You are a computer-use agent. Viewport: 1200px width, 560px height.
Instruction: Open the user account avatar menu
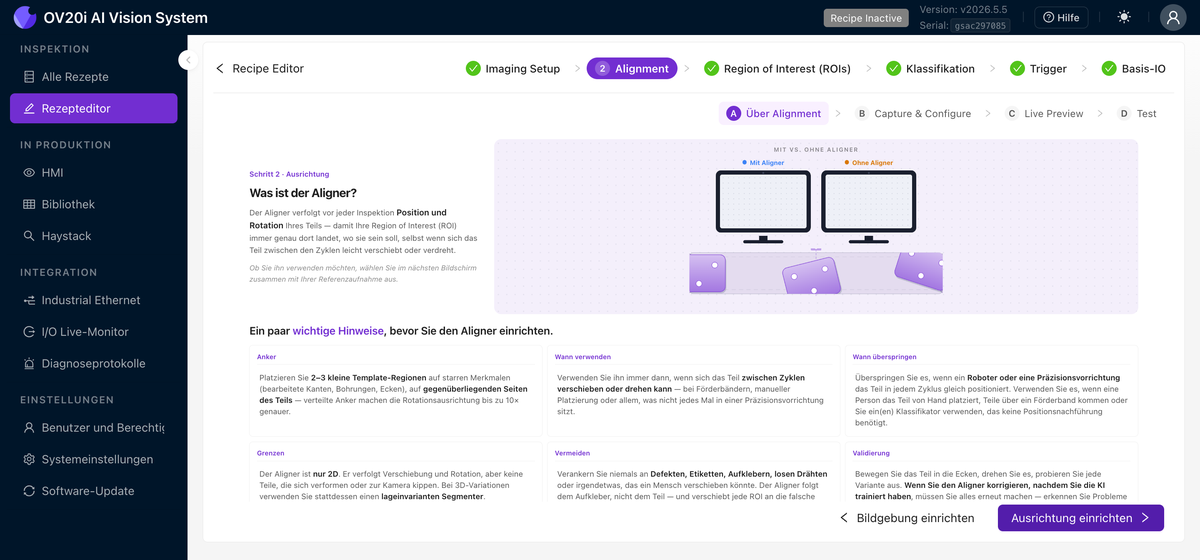point(1173,17)
